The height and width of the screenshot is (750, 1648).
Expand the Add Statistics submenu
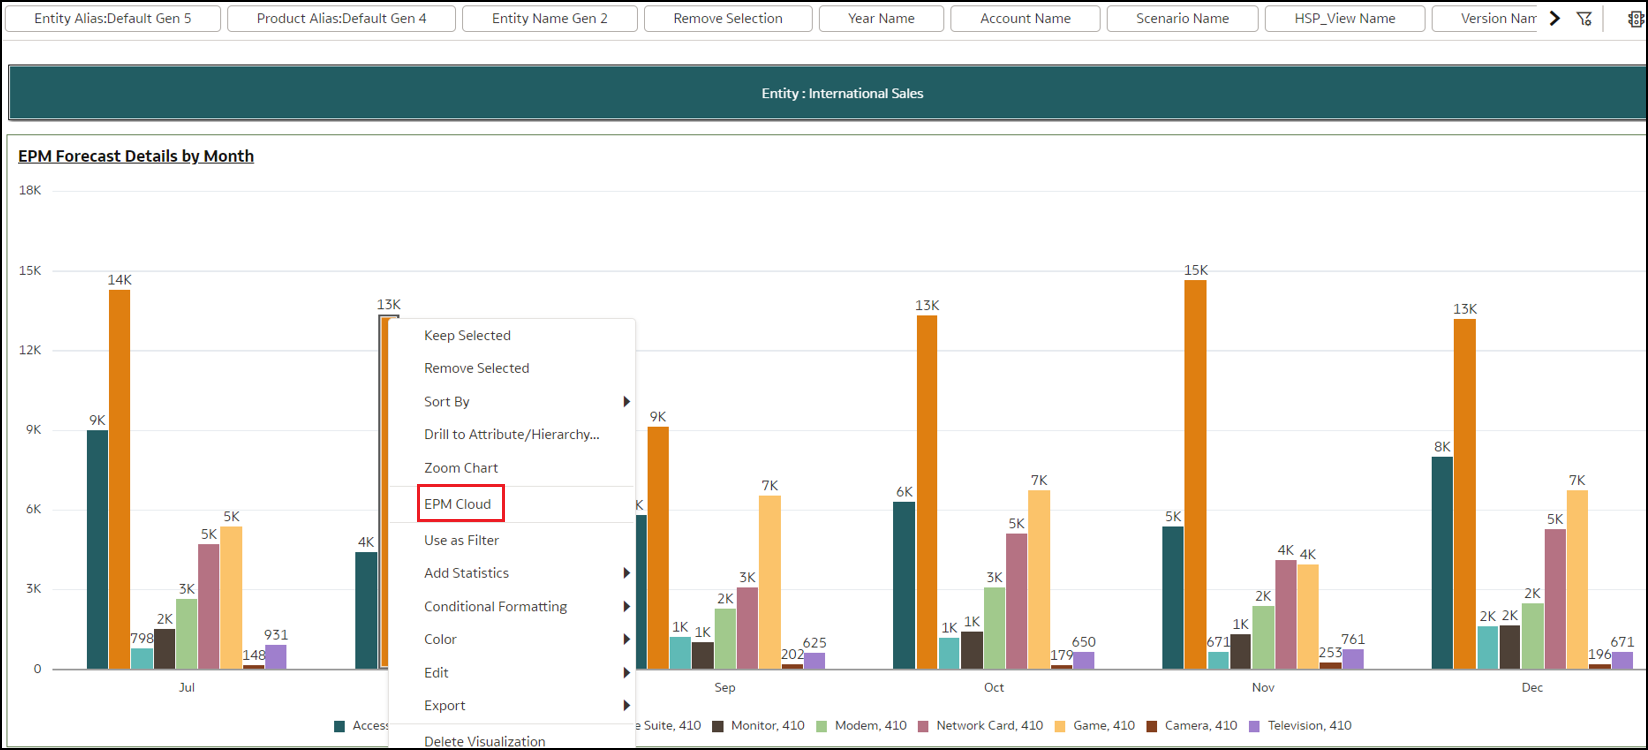(x=626, y=573)
